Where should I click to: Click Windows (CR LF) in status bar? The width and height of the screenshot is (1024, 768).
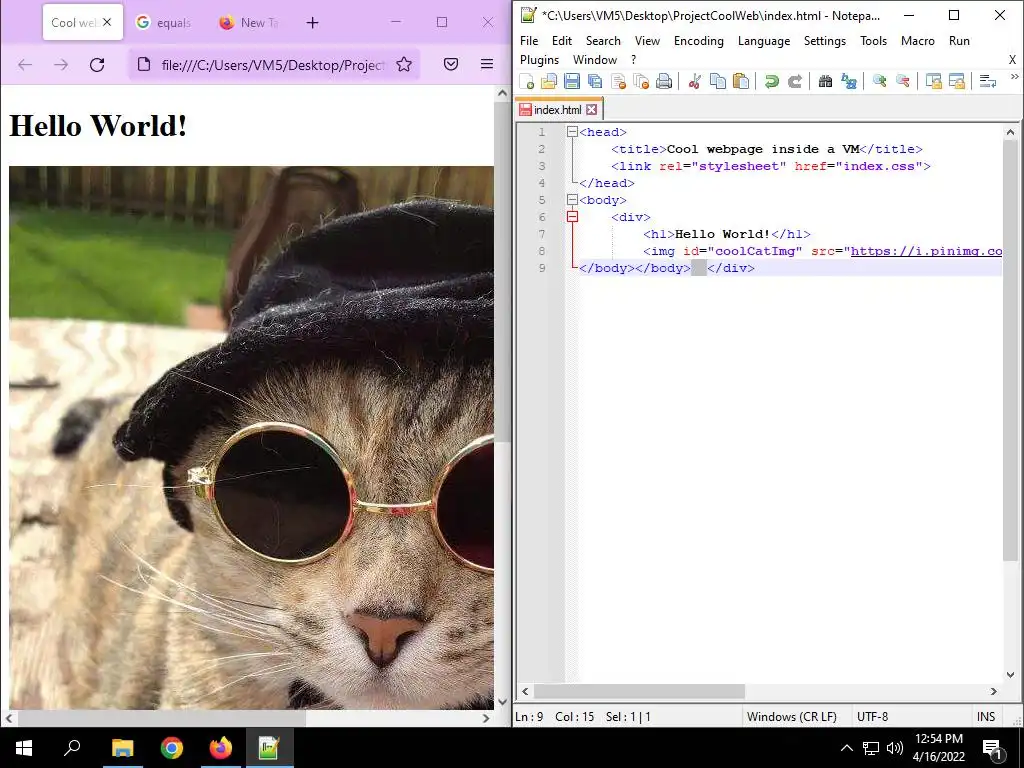[792, 716]
